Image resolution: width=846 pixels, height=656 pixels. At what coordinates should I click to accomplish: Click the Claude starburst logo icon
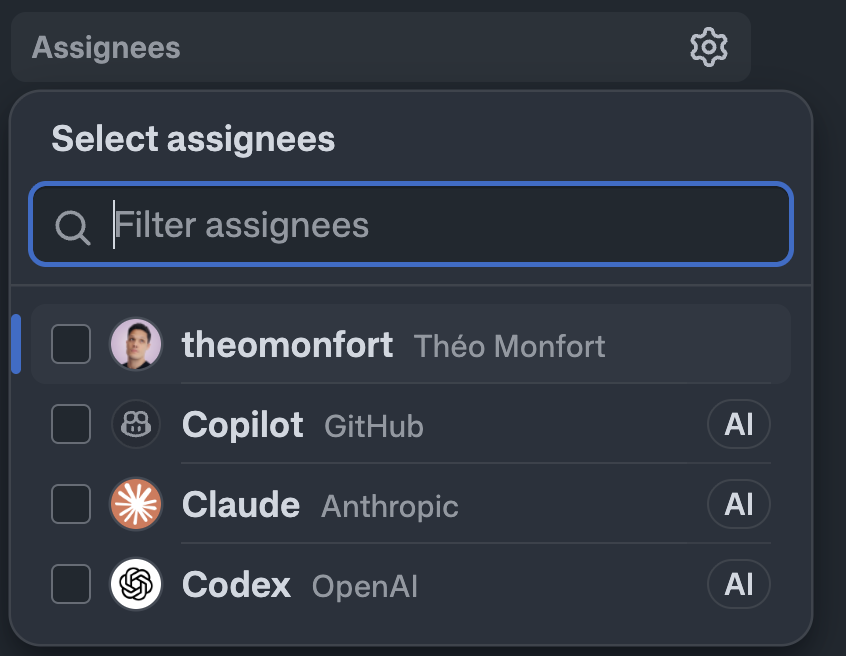(x=136, y=504)
